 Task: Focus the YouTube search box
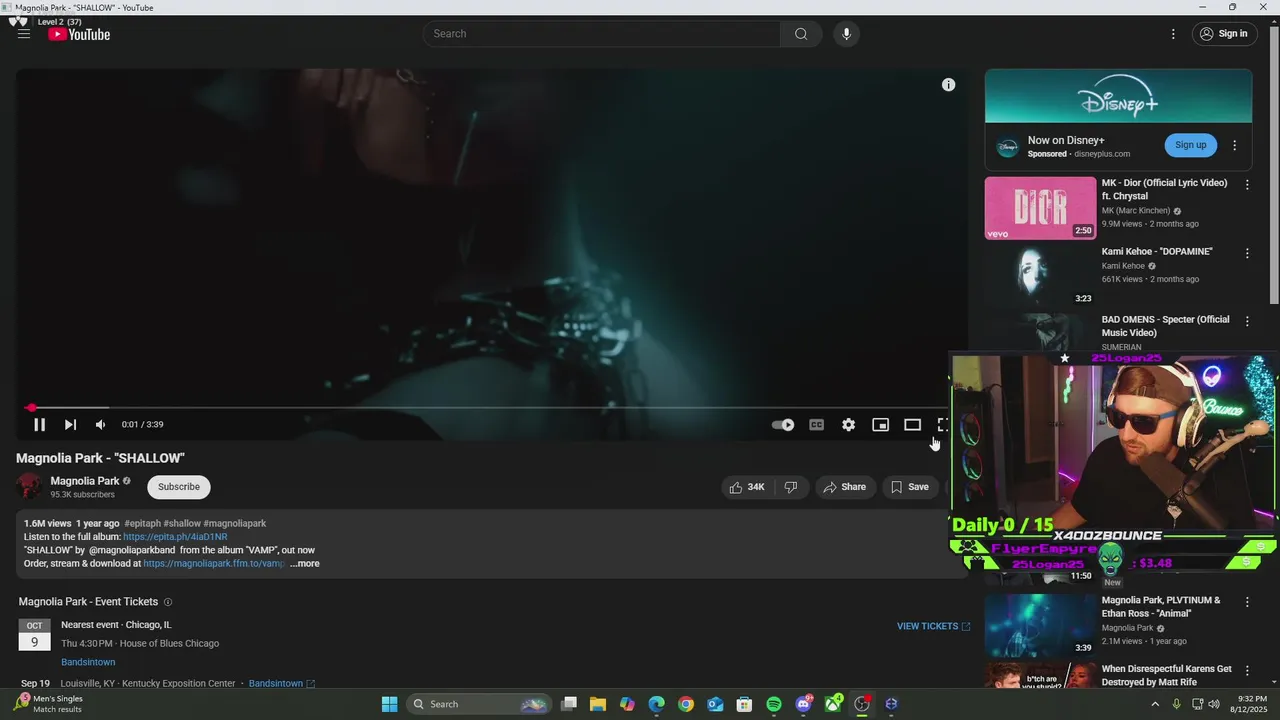tap(602, 34)
